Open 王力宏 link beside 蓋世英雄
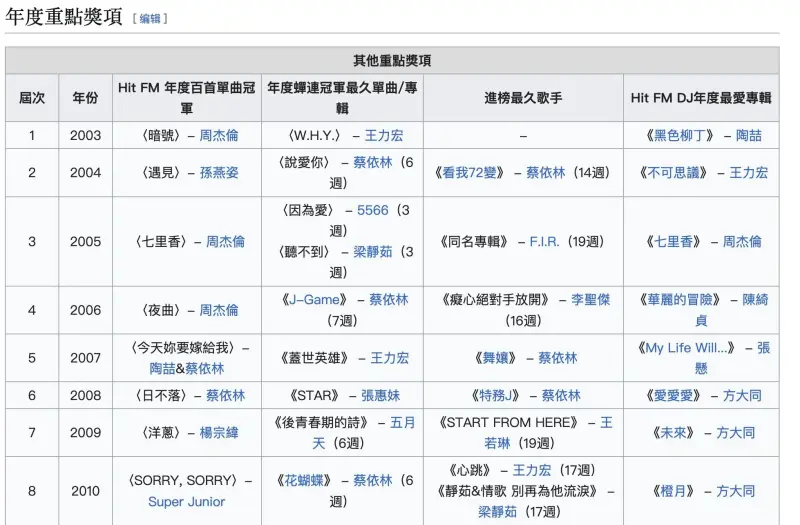800x525 pixels. (x=389, y=358)
